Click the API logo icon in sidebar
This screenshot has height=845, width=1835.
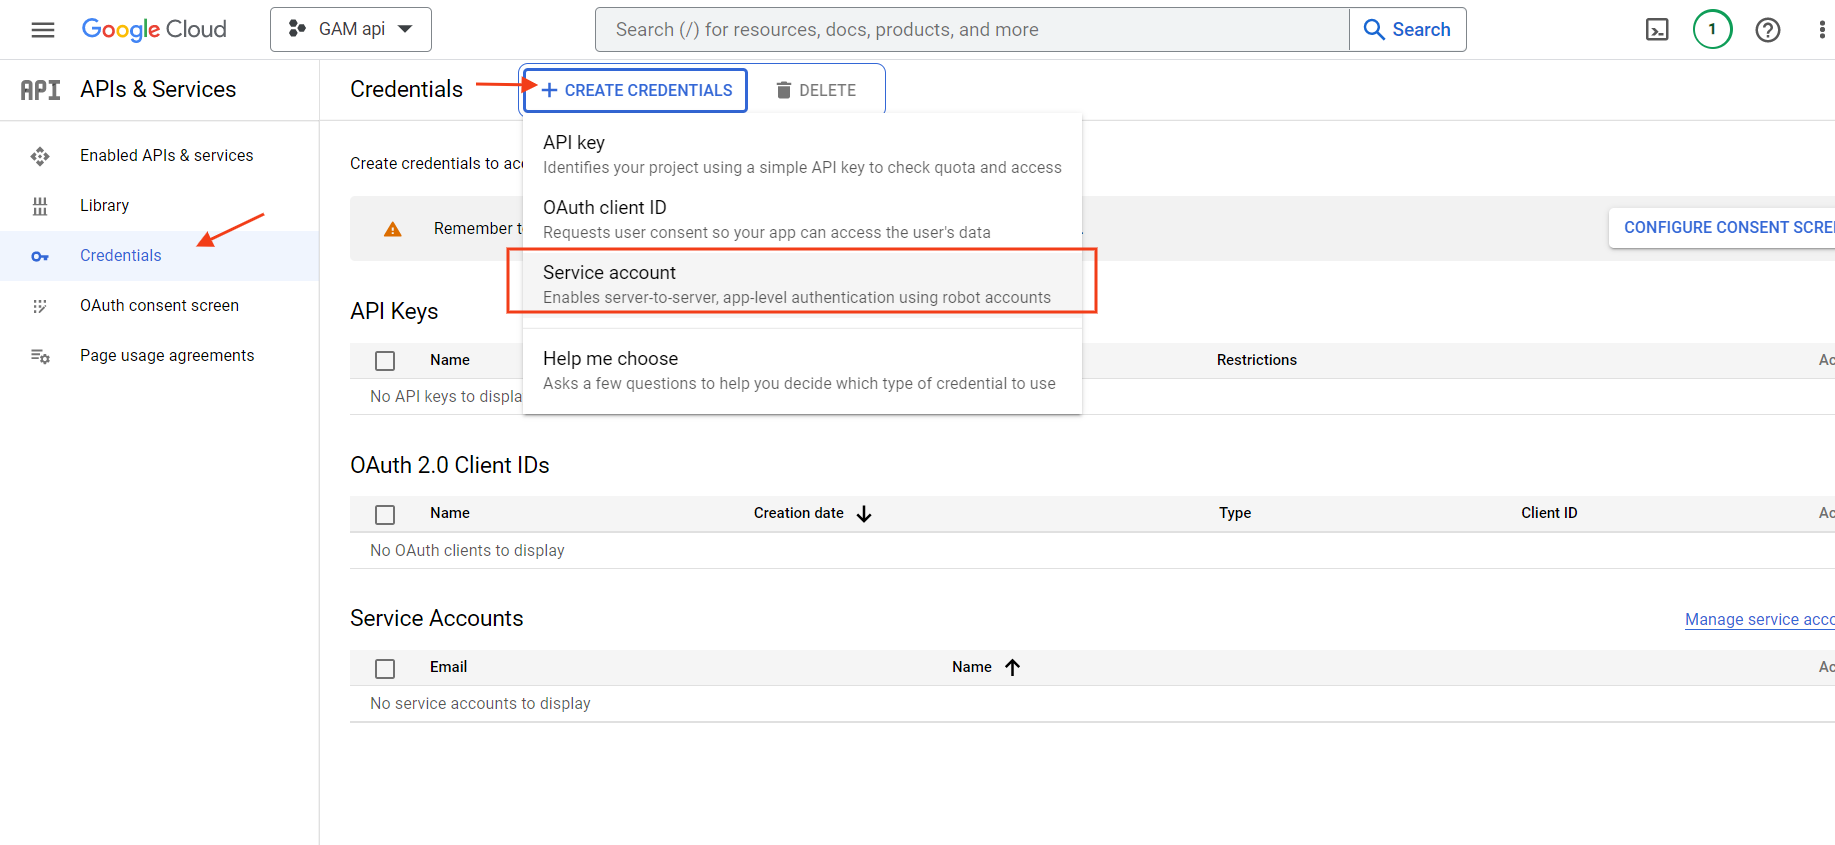[41, 90]
